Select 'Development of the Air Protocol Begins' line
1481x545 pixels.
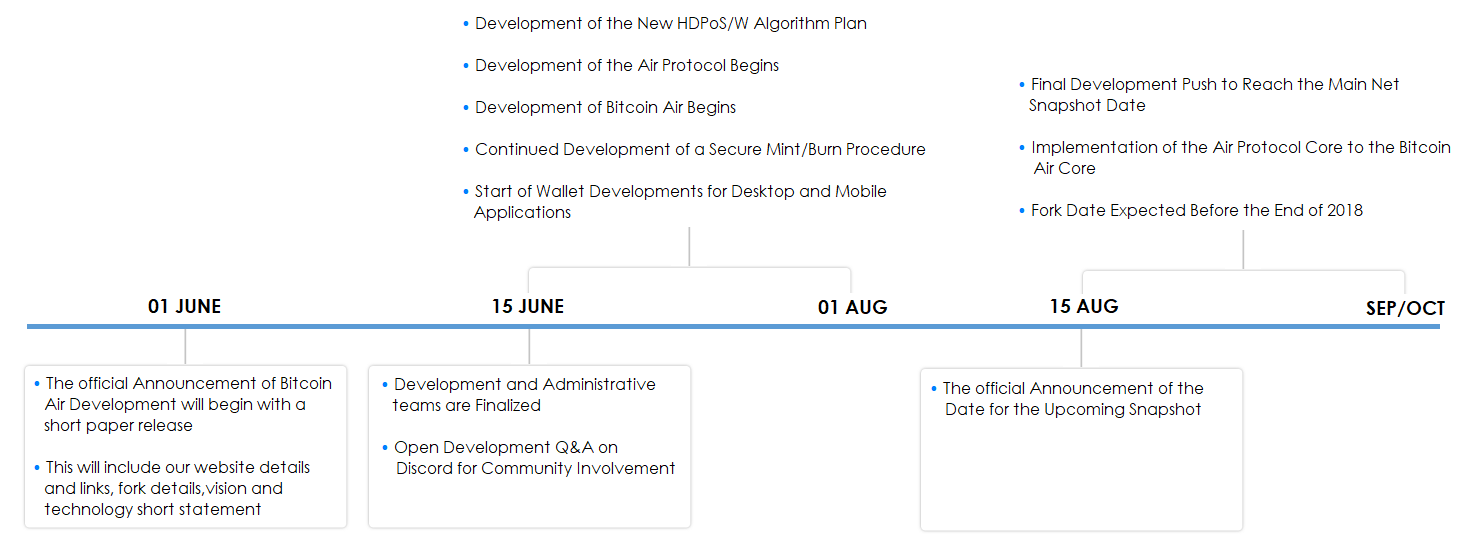[x=626, y=66]
